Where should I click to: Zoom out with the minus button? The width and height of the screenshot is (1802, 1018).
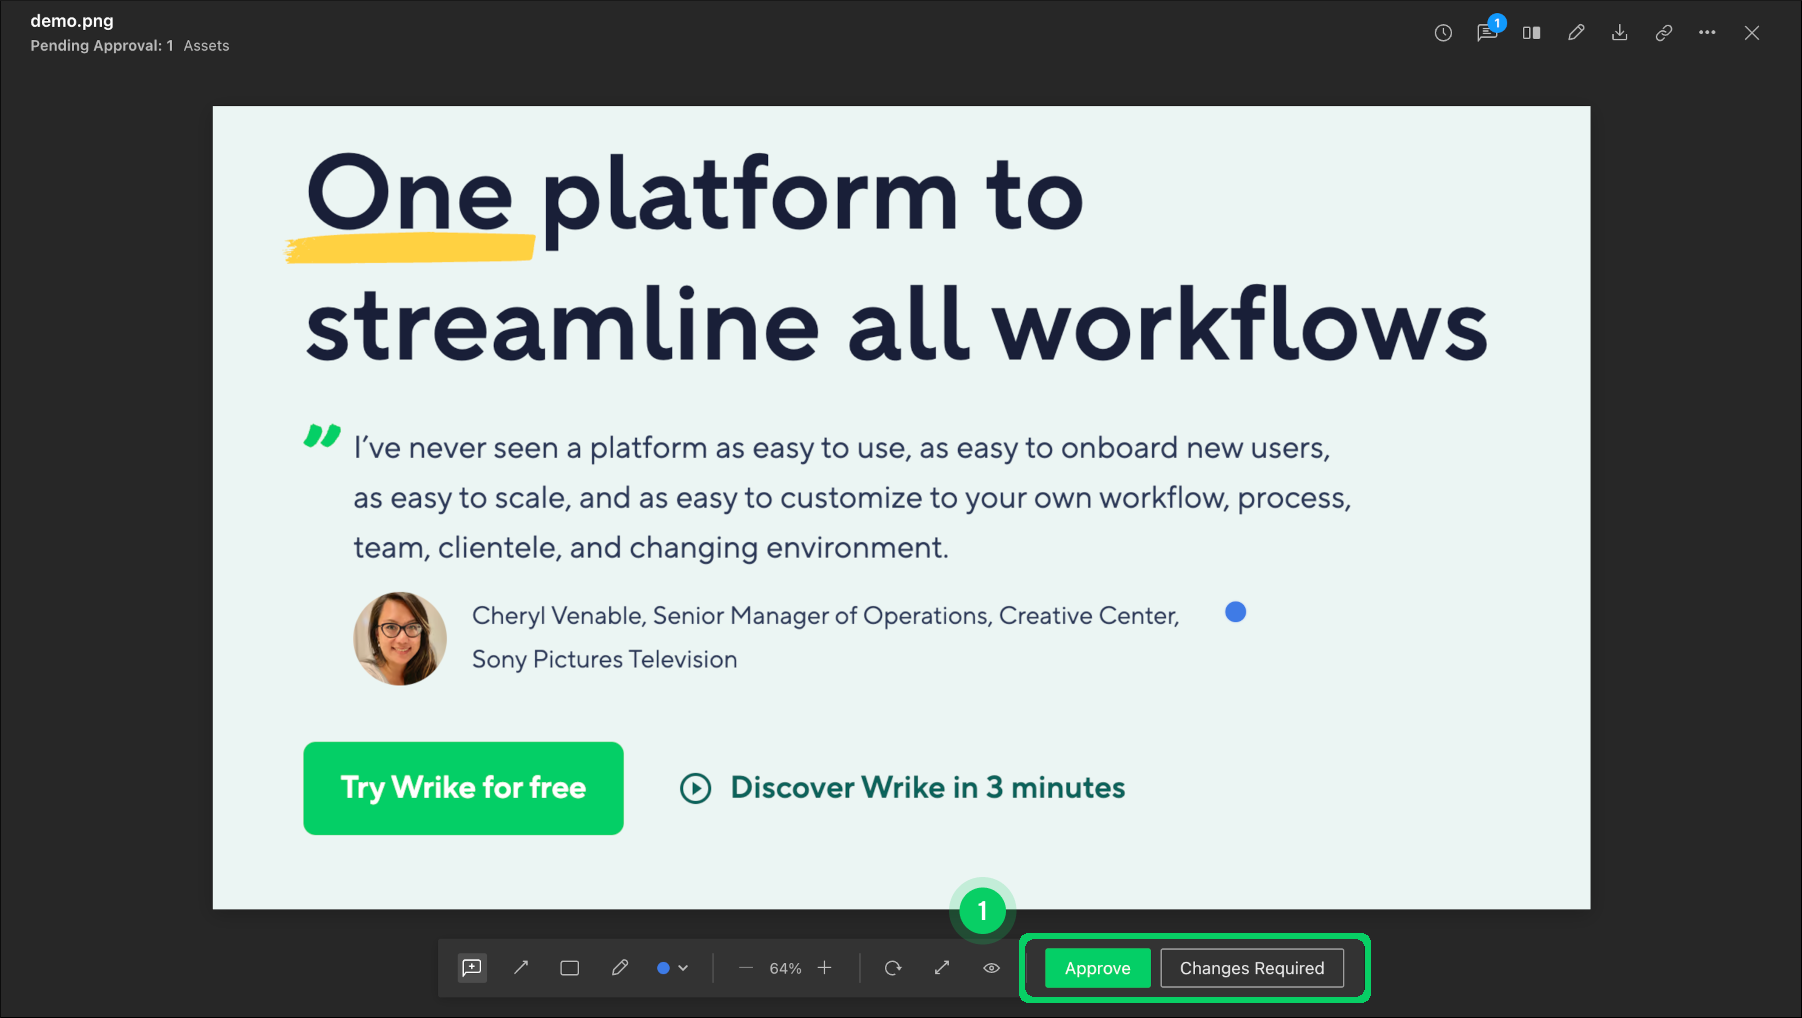click(746, 968)
